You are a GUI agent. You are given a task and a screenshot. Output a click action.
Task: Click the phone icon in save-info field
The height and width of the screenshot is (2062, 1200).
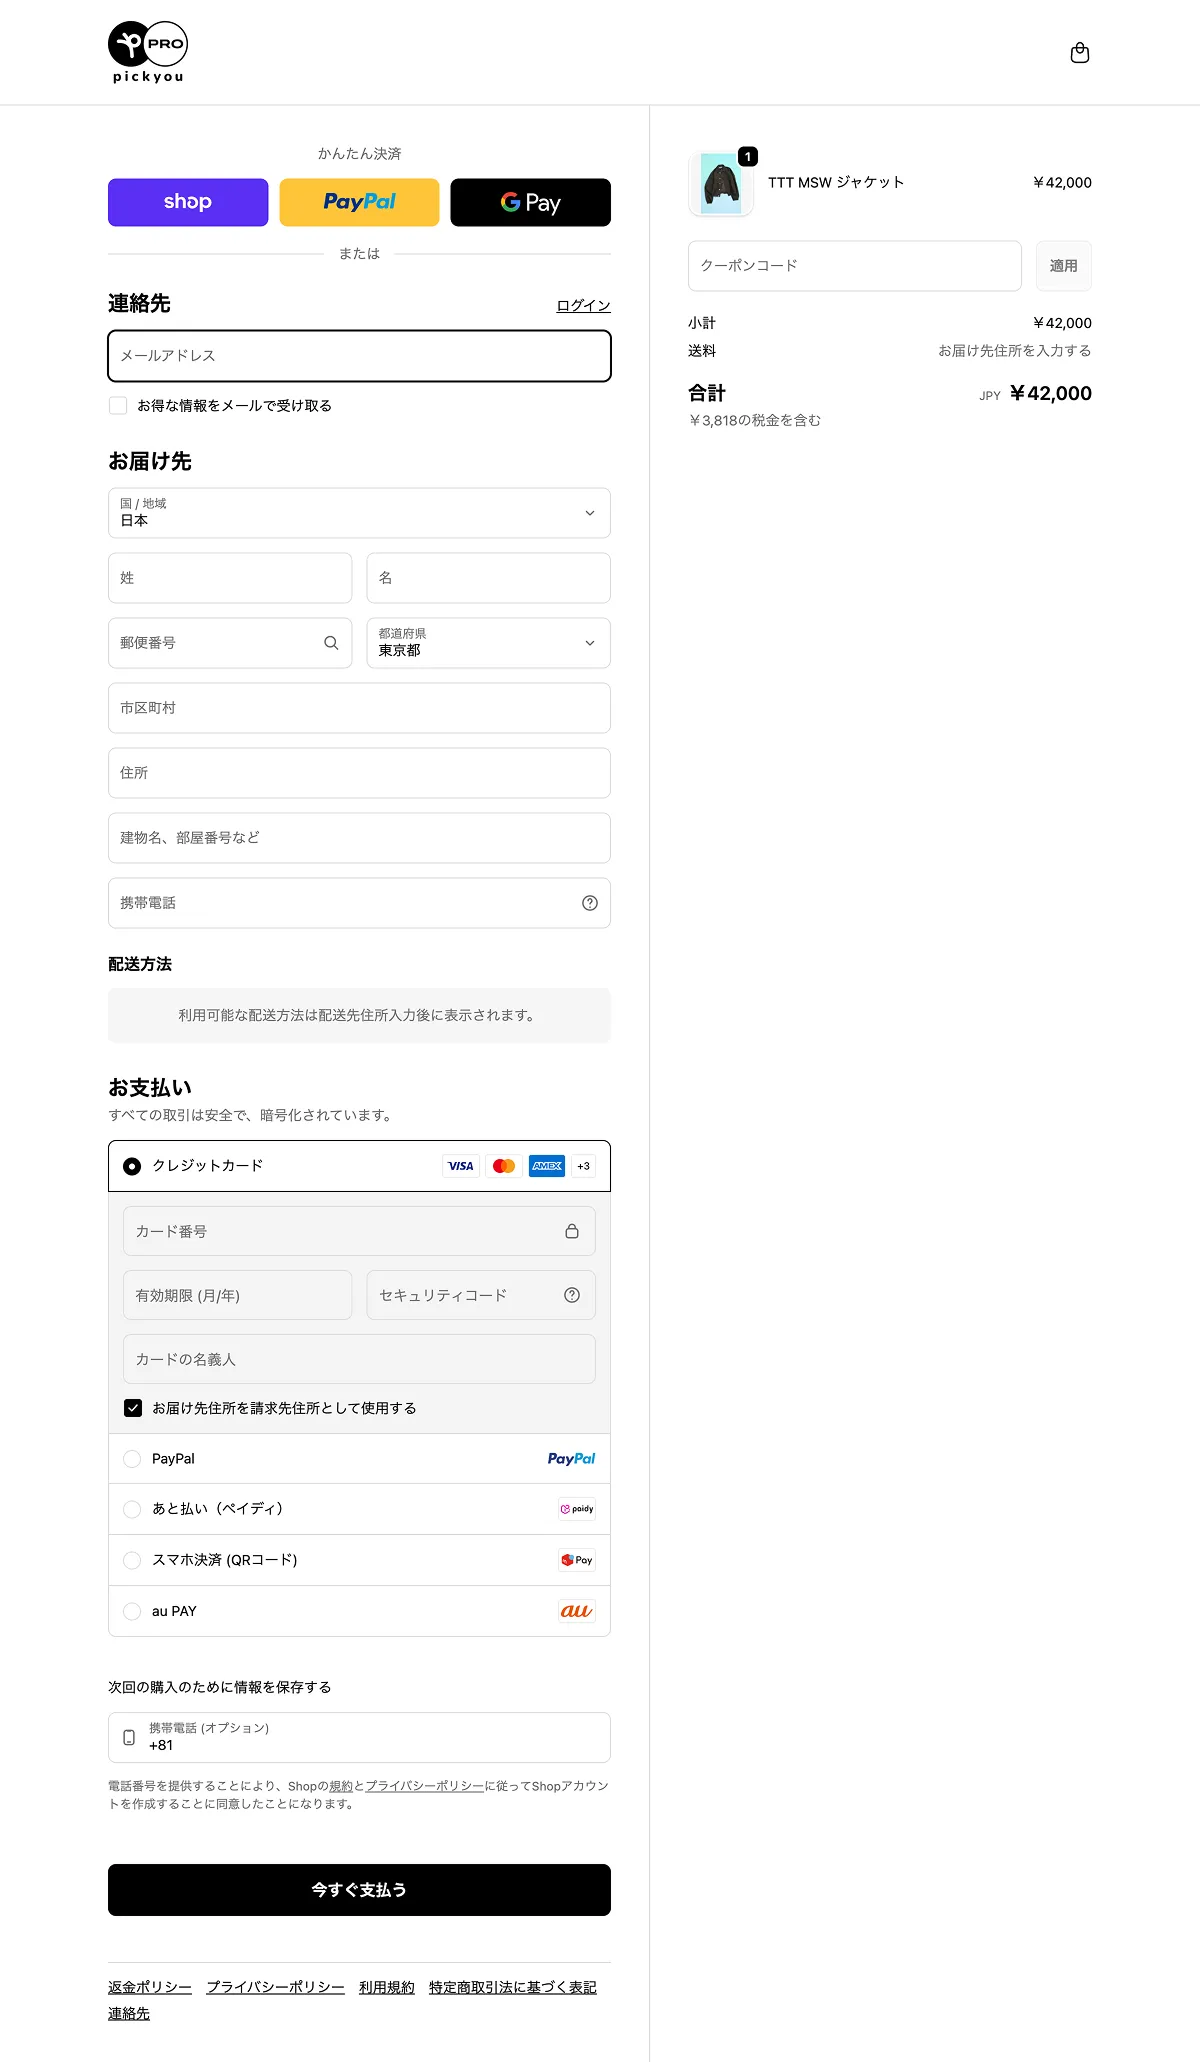129,1737
